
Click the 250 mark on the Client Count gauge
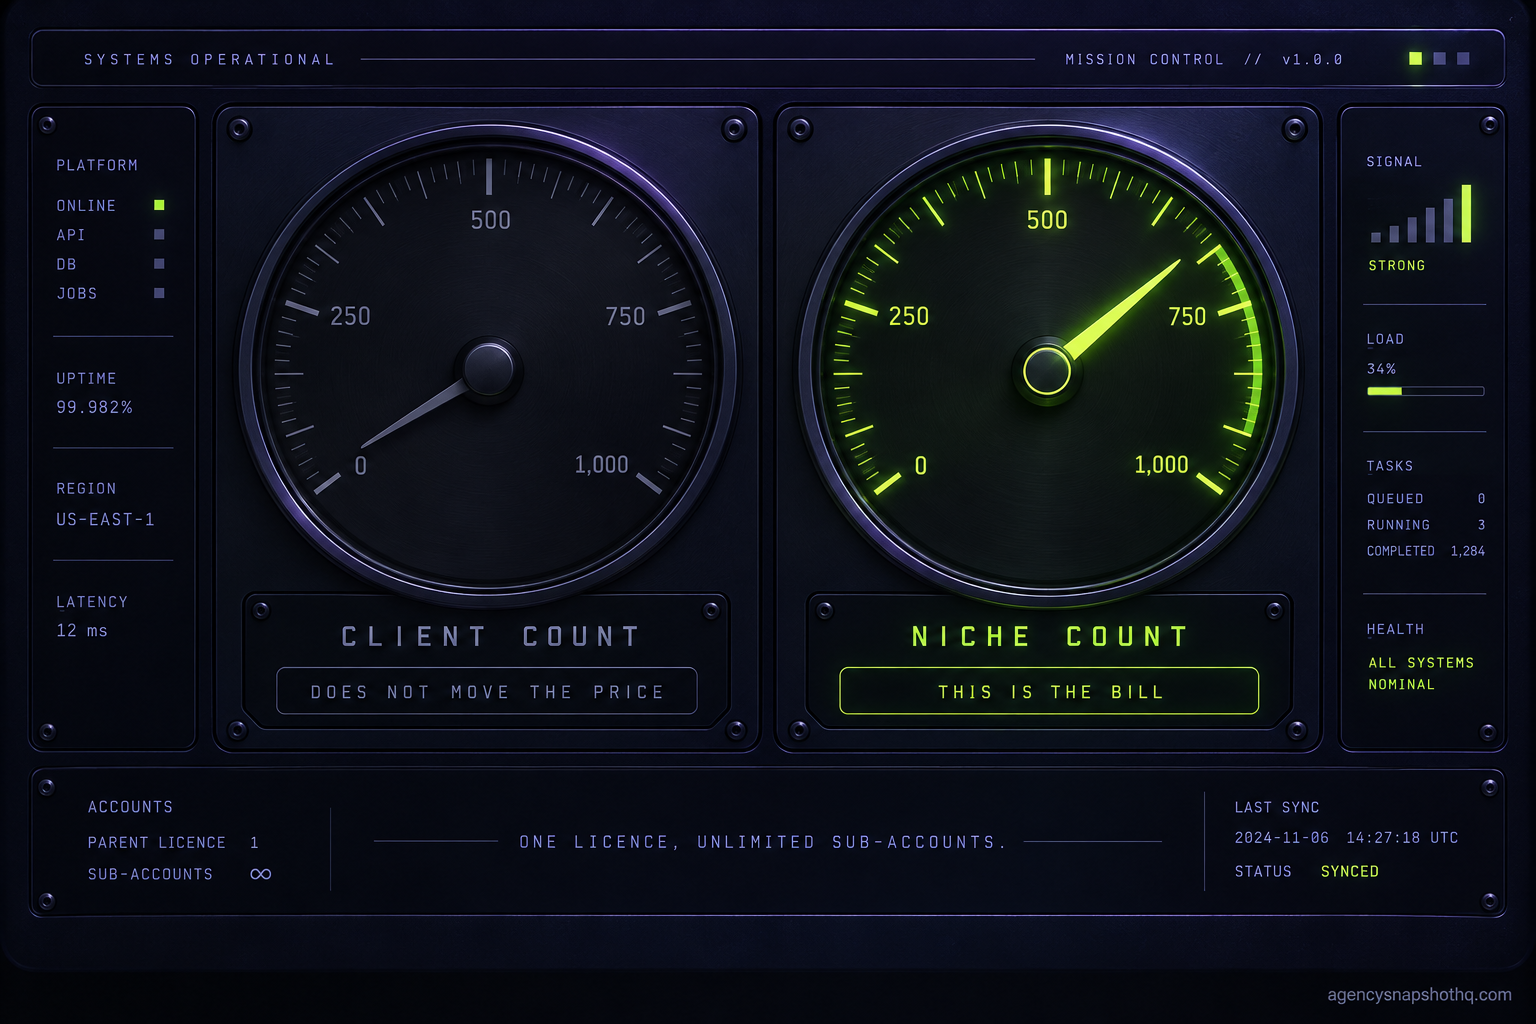point(350,316)
